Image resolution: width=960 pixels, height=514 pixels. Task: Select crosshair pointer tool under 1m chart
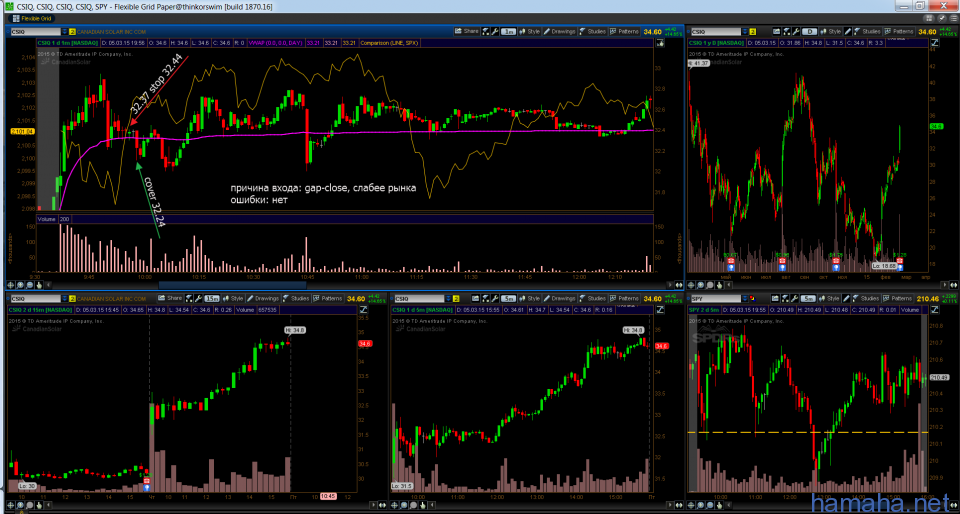10,285
